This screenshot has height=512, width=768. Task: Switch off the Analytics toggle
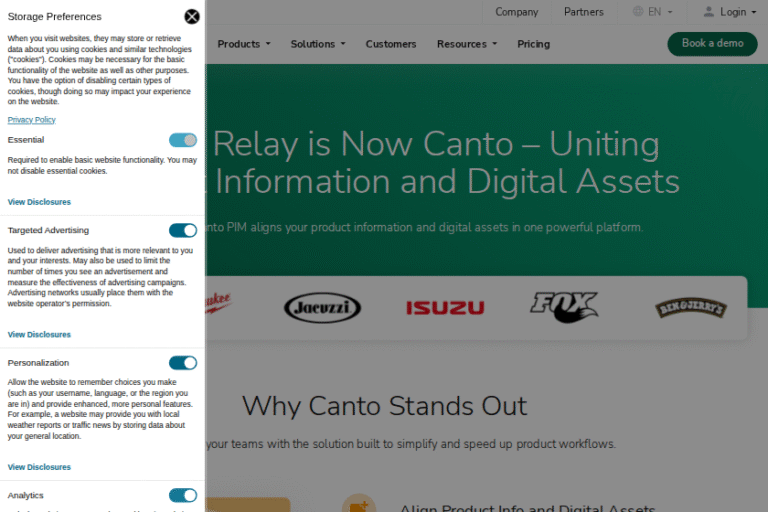pyautogui.click(x=183, y=495)
